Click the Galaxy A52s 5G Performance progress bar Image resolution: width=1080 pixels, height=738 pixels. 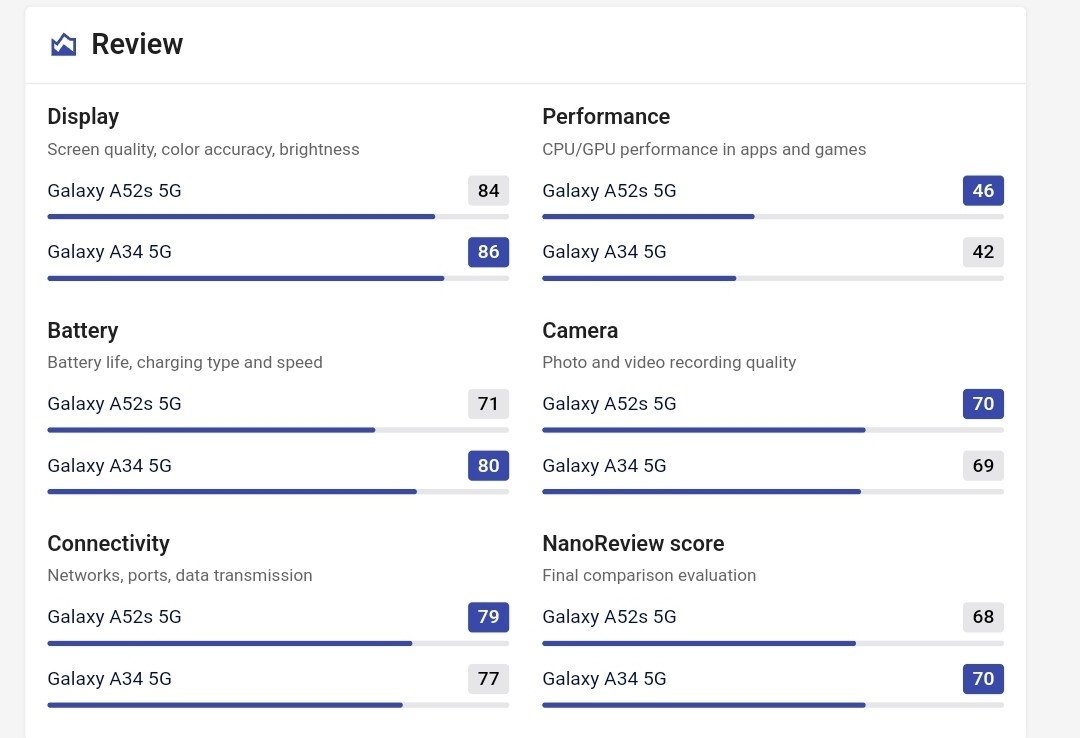(773, 216)
